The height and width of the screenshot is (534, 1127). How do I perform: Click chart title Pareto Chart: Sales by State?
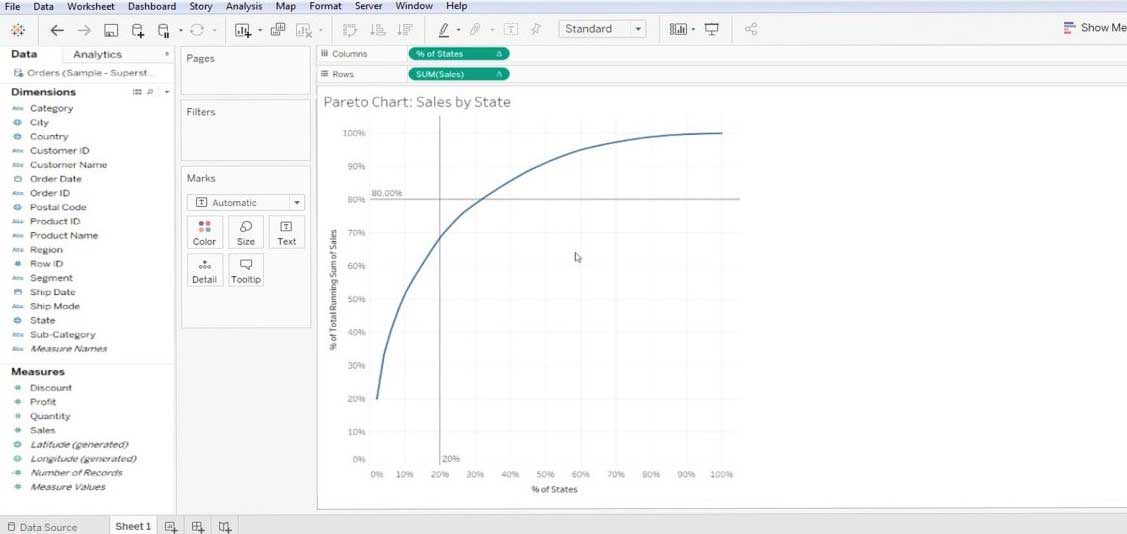coord(417,102)
